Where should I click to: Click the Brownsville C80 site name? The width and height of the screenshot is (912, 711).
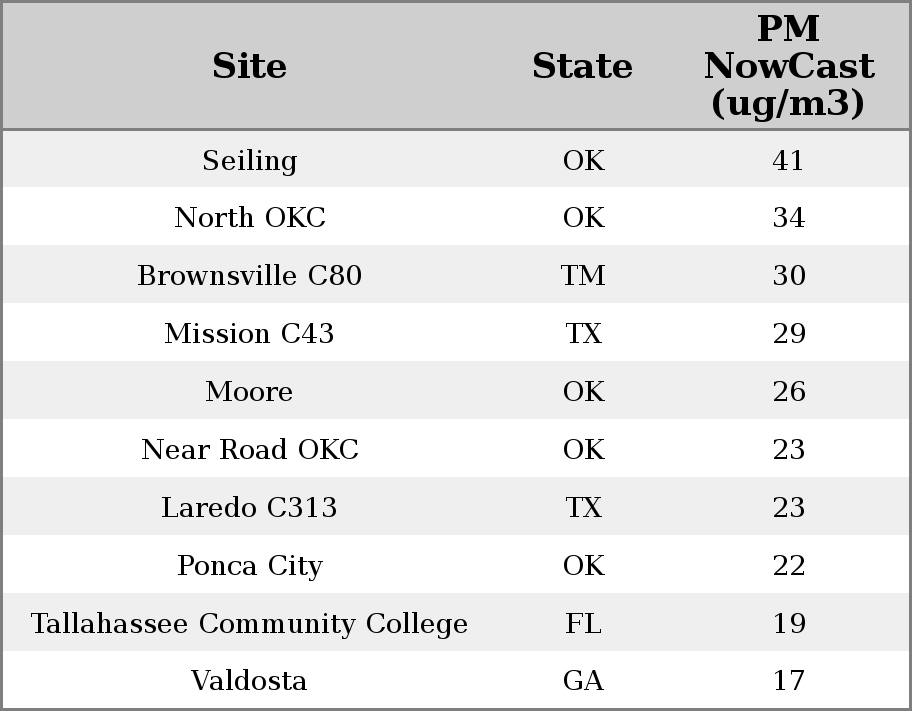coord(249,276)
